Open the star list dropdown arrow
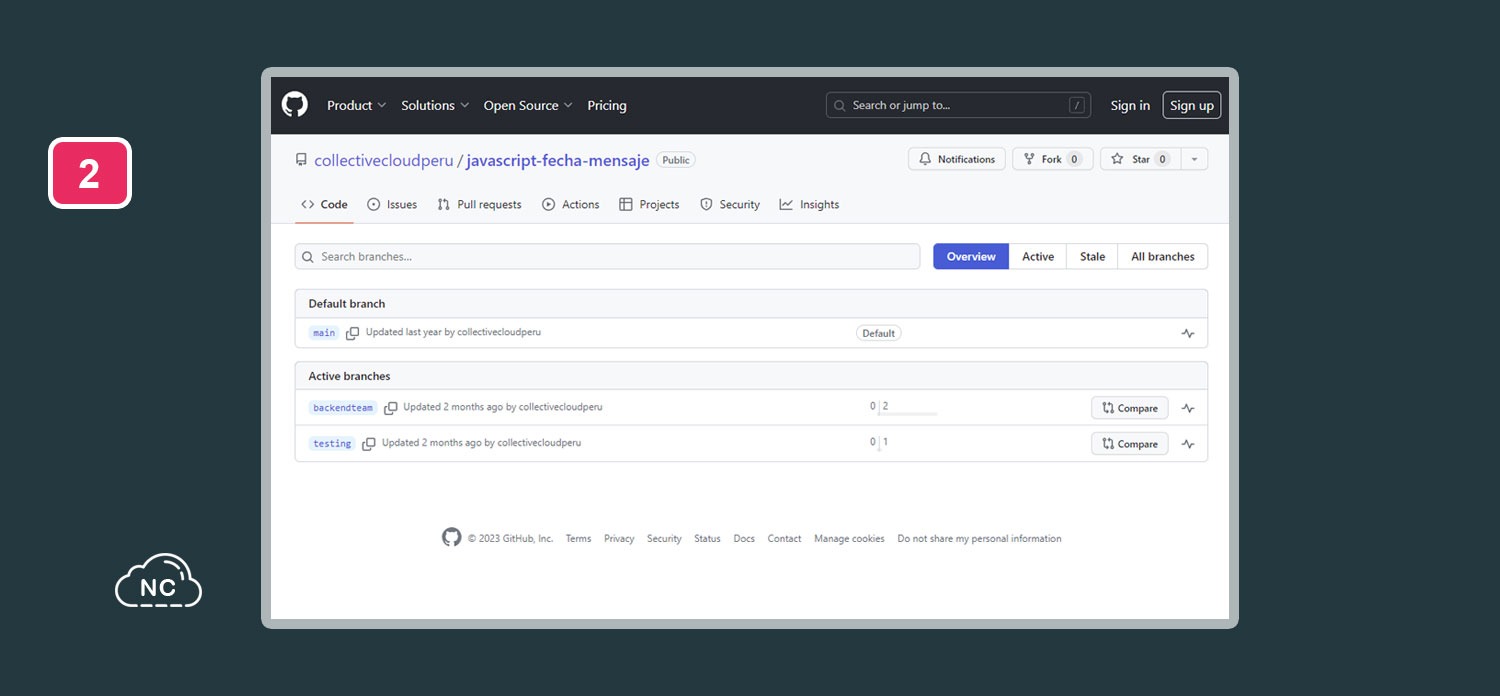Viewport: 1500px width, 696px height. pos(1194,159)
